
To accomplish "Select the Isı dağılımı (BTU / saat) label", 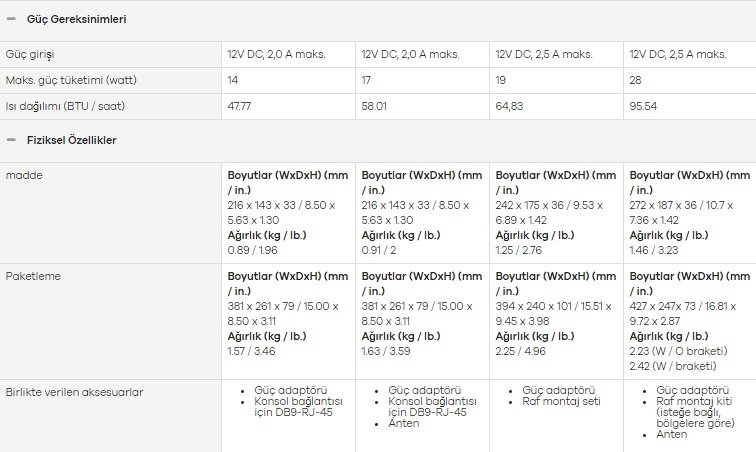I will (x=66, y=106).
